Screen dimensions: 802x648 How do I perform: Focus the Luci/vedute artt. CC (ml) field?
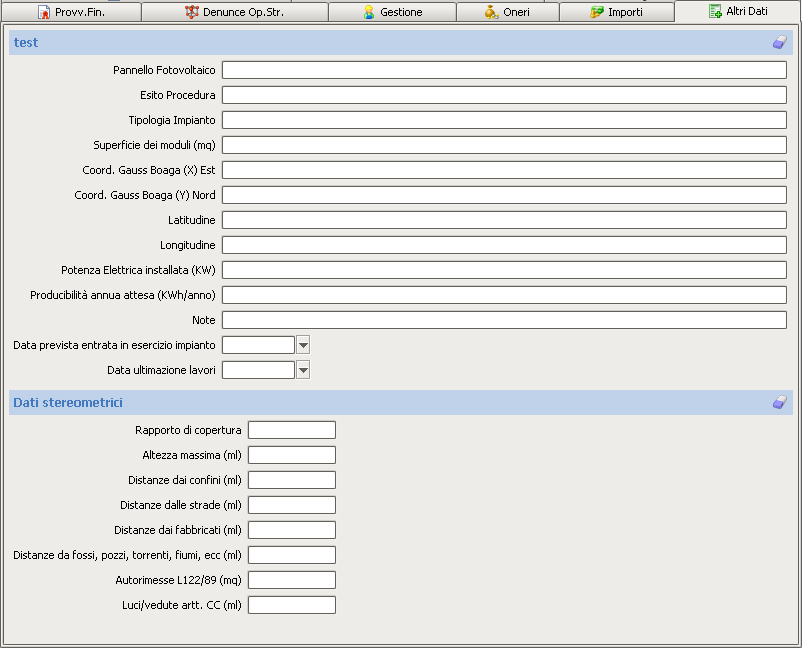[x=291, y=605]
